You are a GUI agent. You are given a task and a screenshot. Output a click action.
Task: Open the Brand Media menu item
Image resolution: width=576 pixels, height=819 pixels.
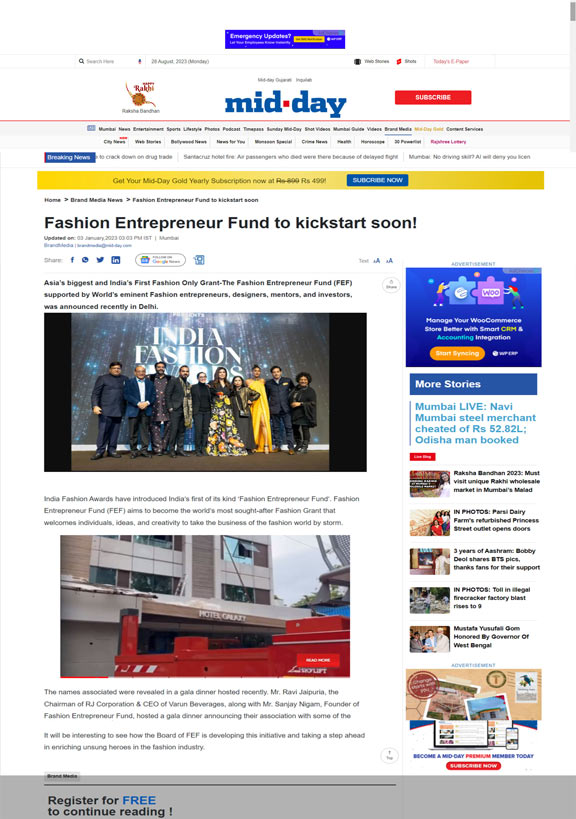point(398,129)
